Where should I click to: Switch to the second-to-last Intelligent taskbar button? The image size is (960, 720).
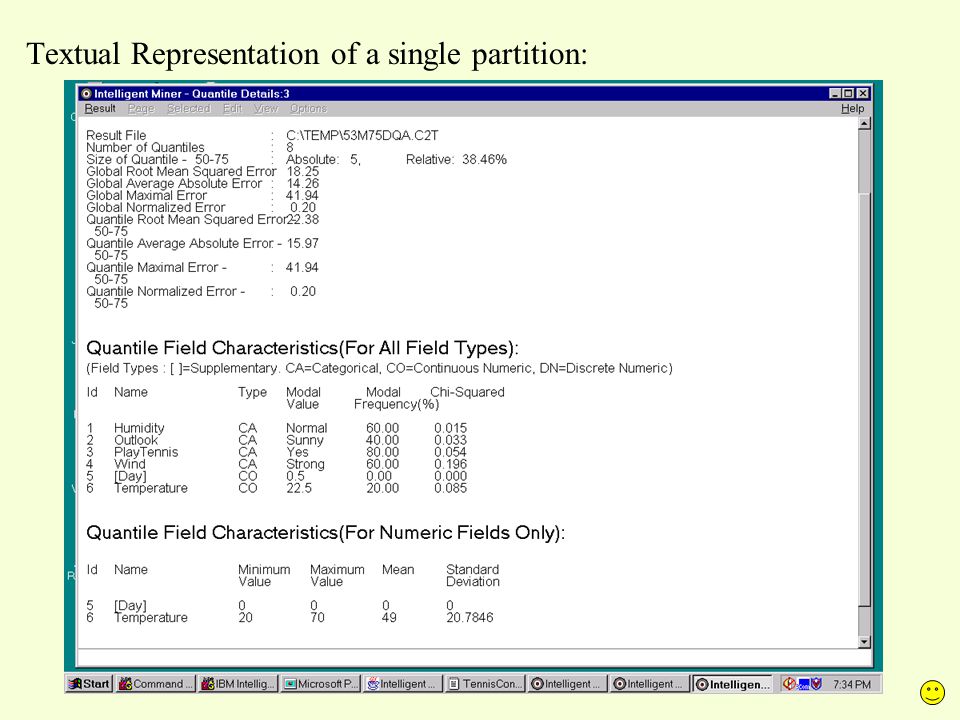(650, 684)
